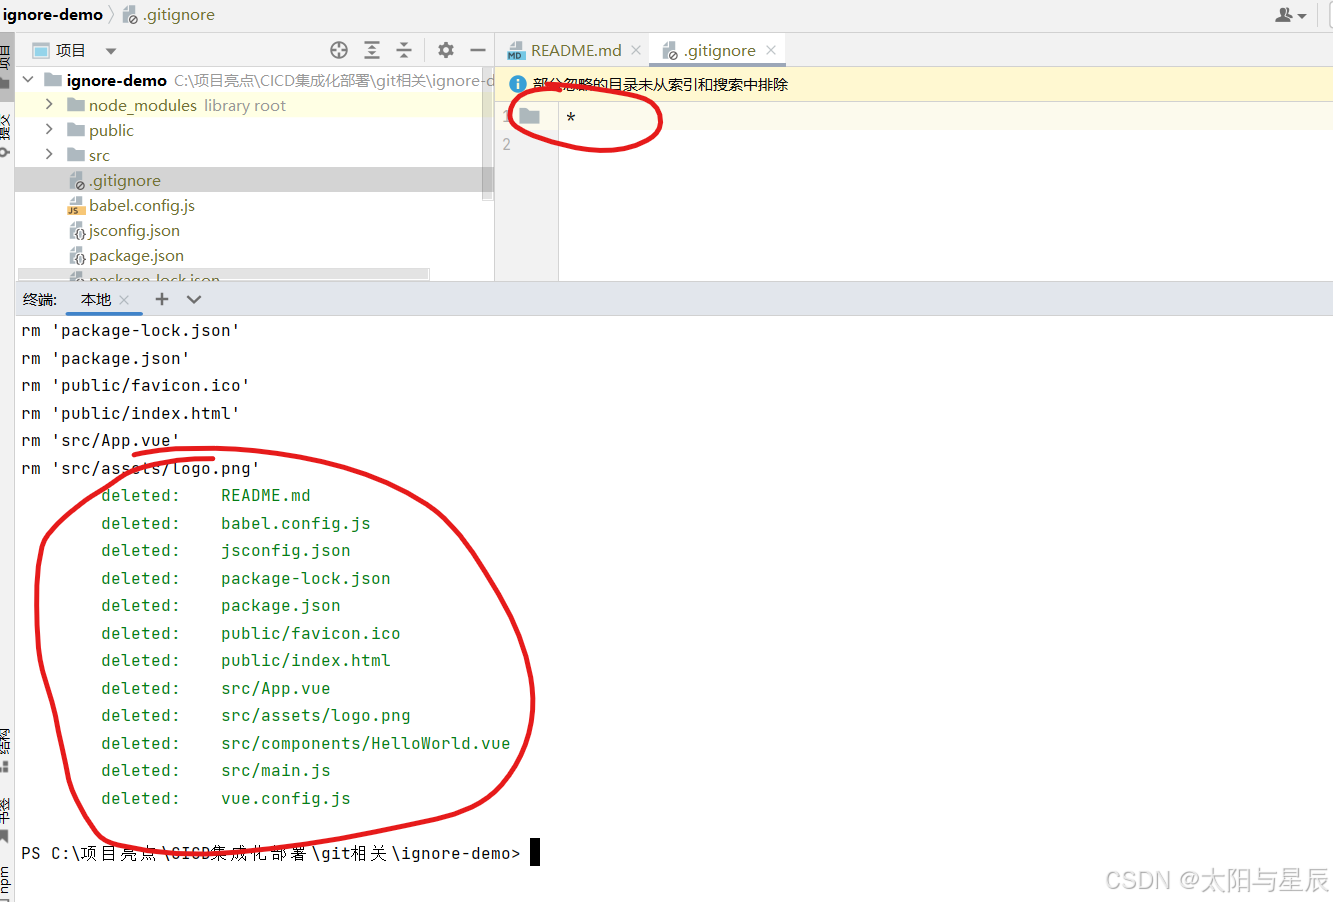The height and width of the screenshot is (902, 1333).
Task: Click the locate/select opened file target icon
Action: click(339, 50)
